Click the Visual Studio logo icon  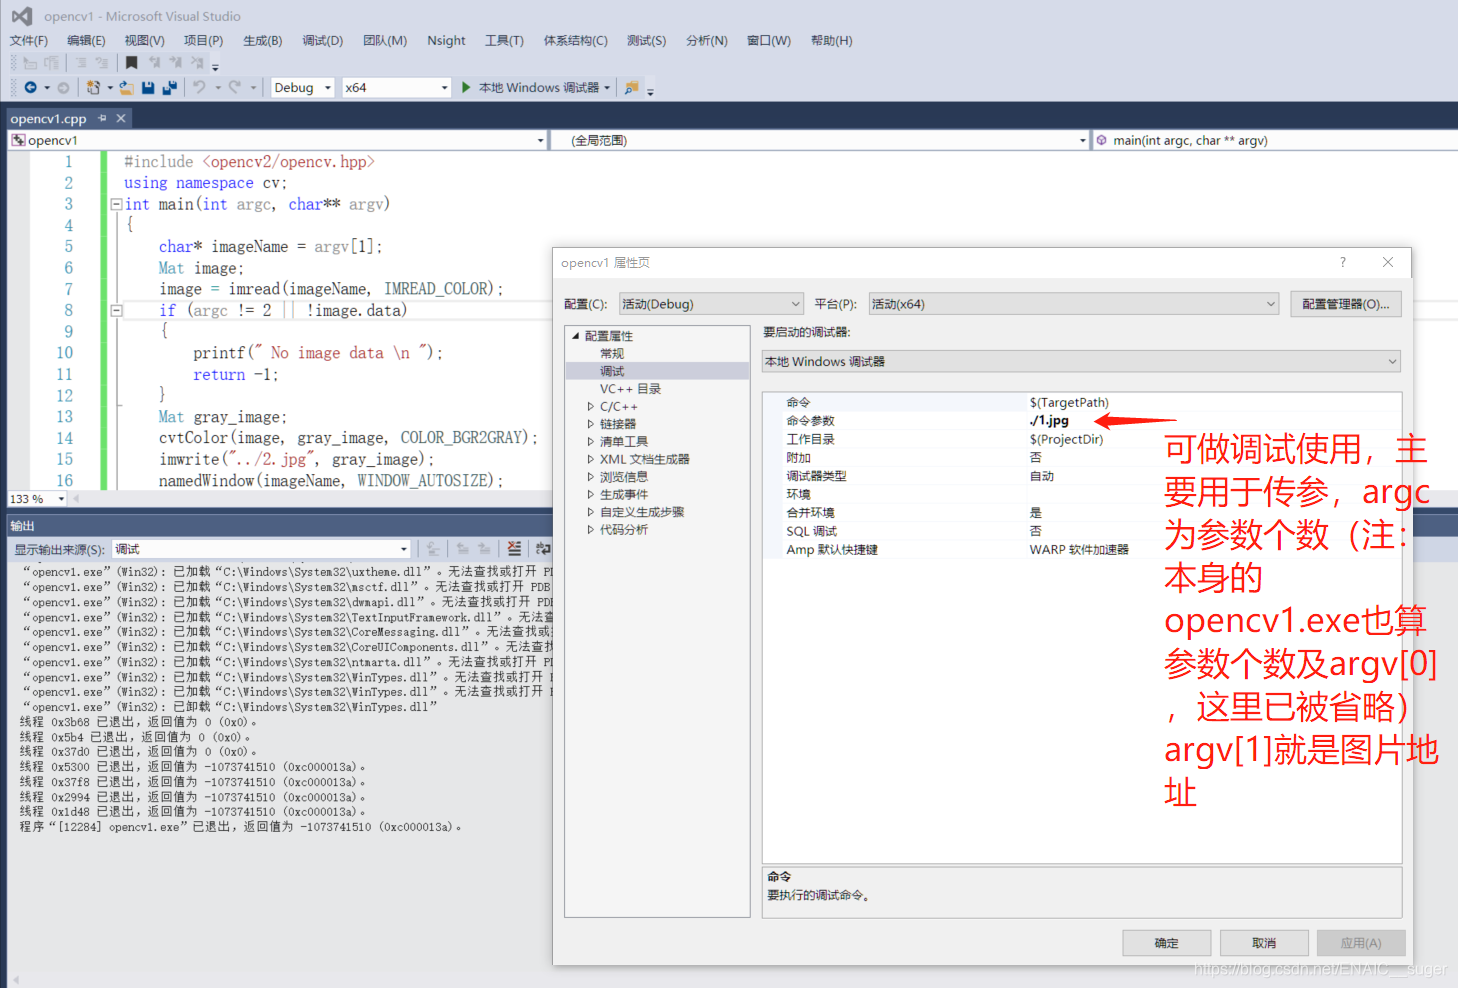21,16
